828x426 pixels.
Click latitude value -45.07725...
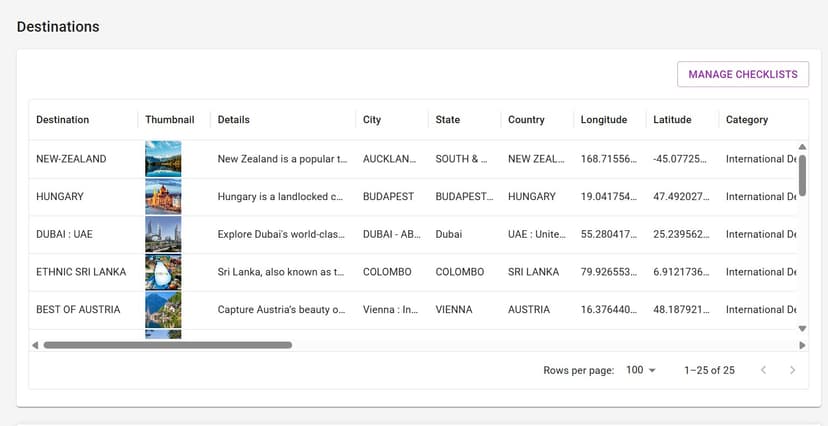click(680, 159)
